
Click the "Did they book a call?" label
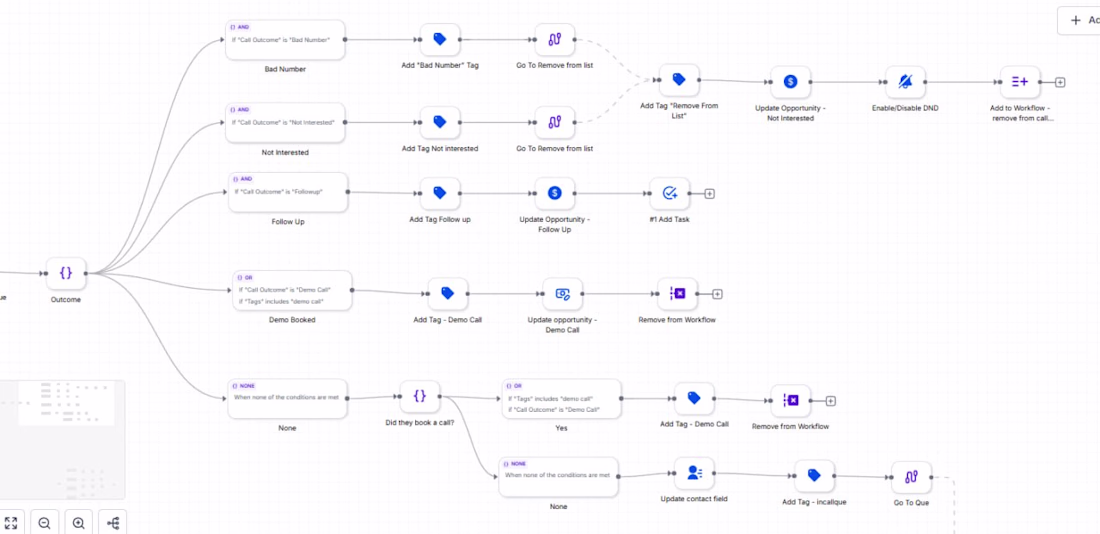click(x=420, y=422)
